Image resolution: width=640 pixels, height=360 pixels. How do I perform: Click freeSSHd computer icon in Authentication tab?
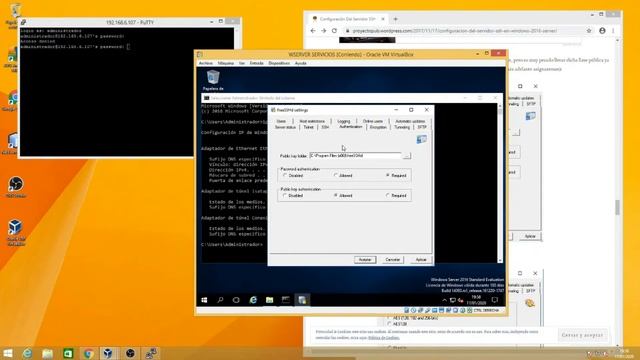(422, 140)
